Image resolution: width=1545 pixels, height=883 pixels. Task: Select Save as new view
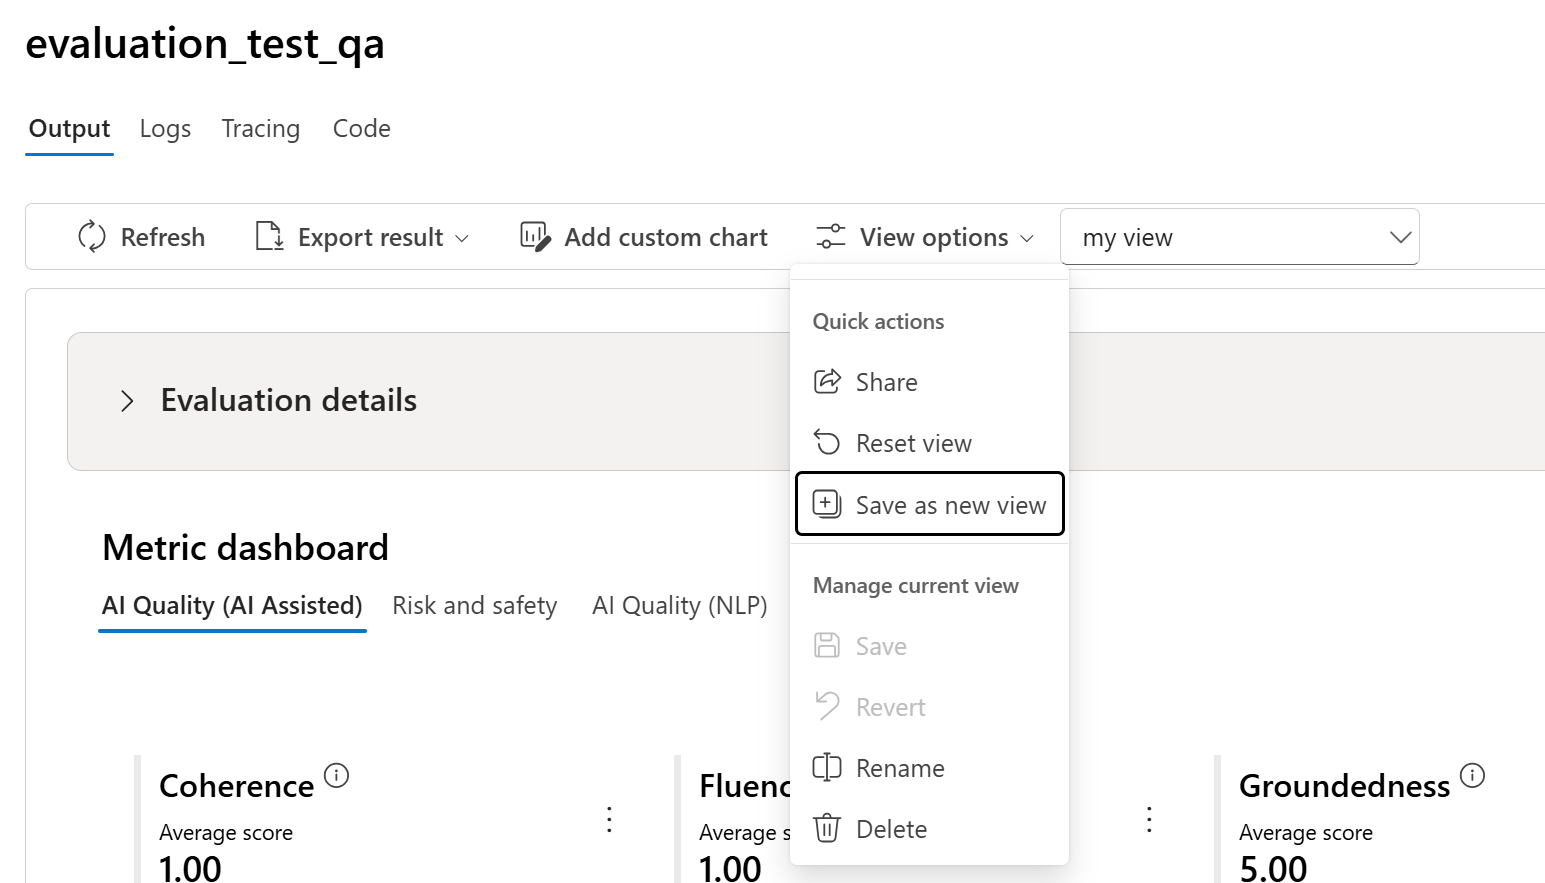(930, 505)
